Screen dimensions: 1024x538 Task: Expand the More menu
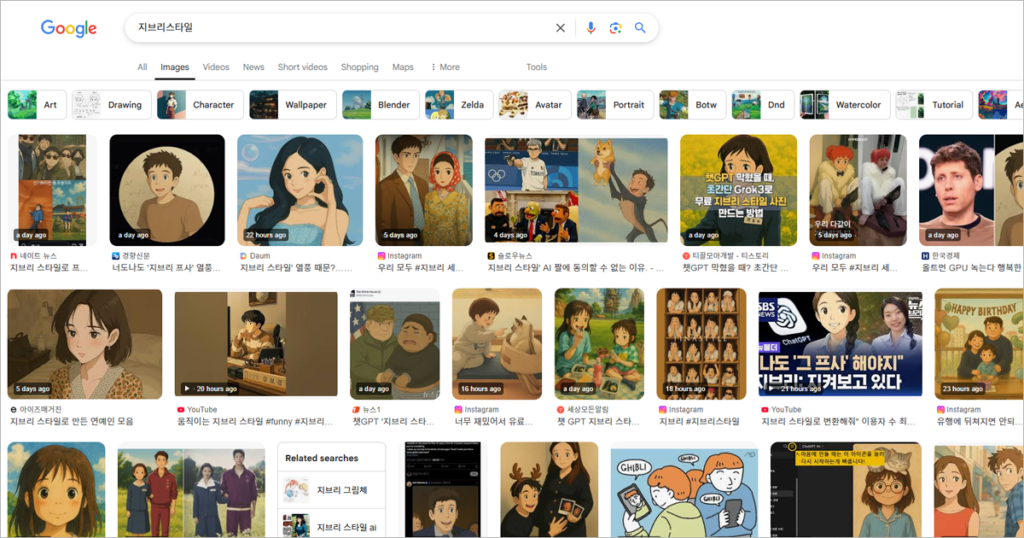pyautogui.click(x=445, y=67)
